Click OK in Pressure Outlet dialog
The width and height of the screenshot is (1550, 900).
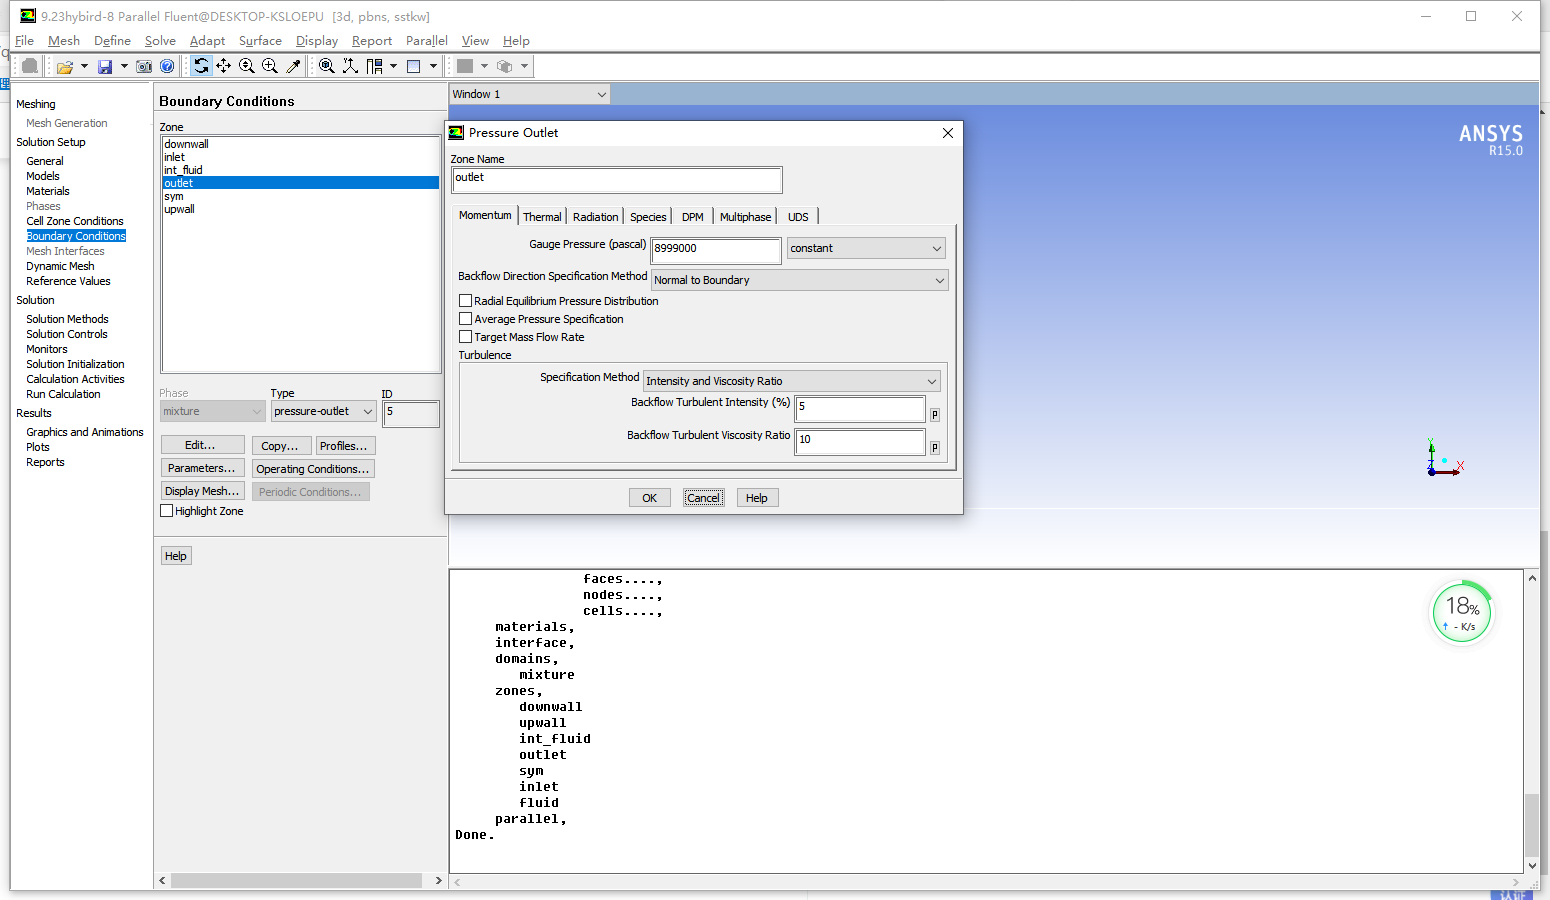(x=649, y=498)
